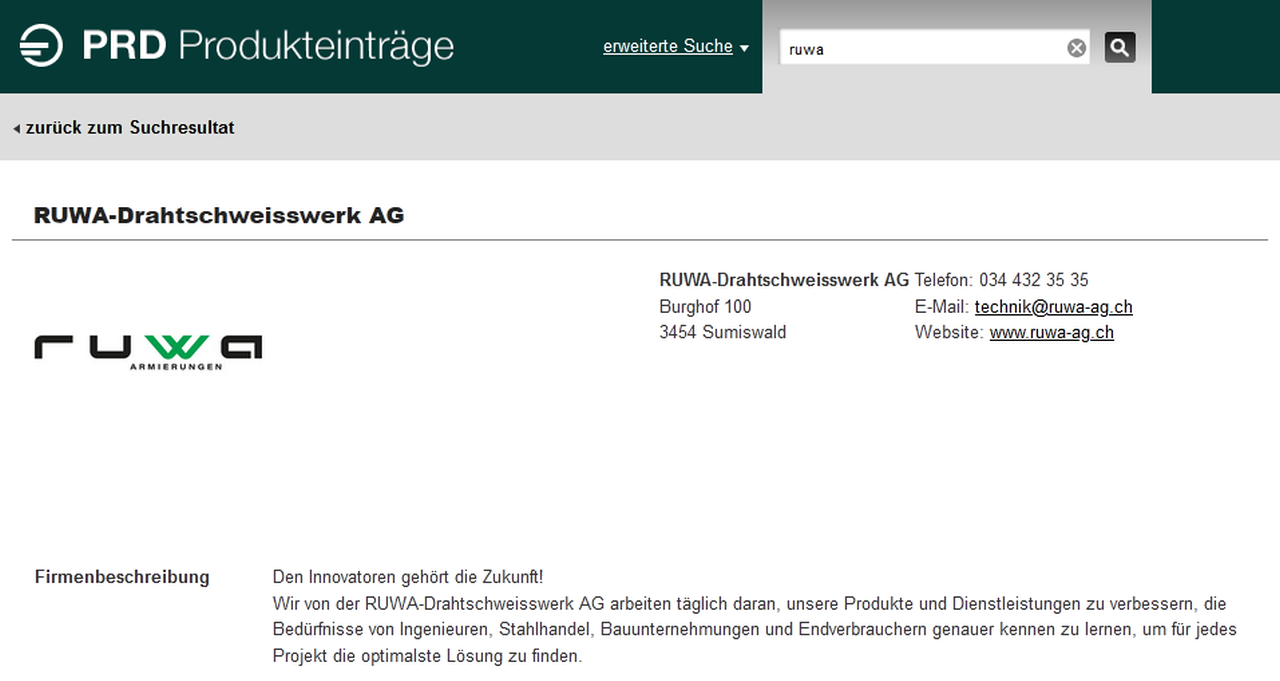Select the address line Burghof 100
1280x681 pixels.
click(705, 307)
